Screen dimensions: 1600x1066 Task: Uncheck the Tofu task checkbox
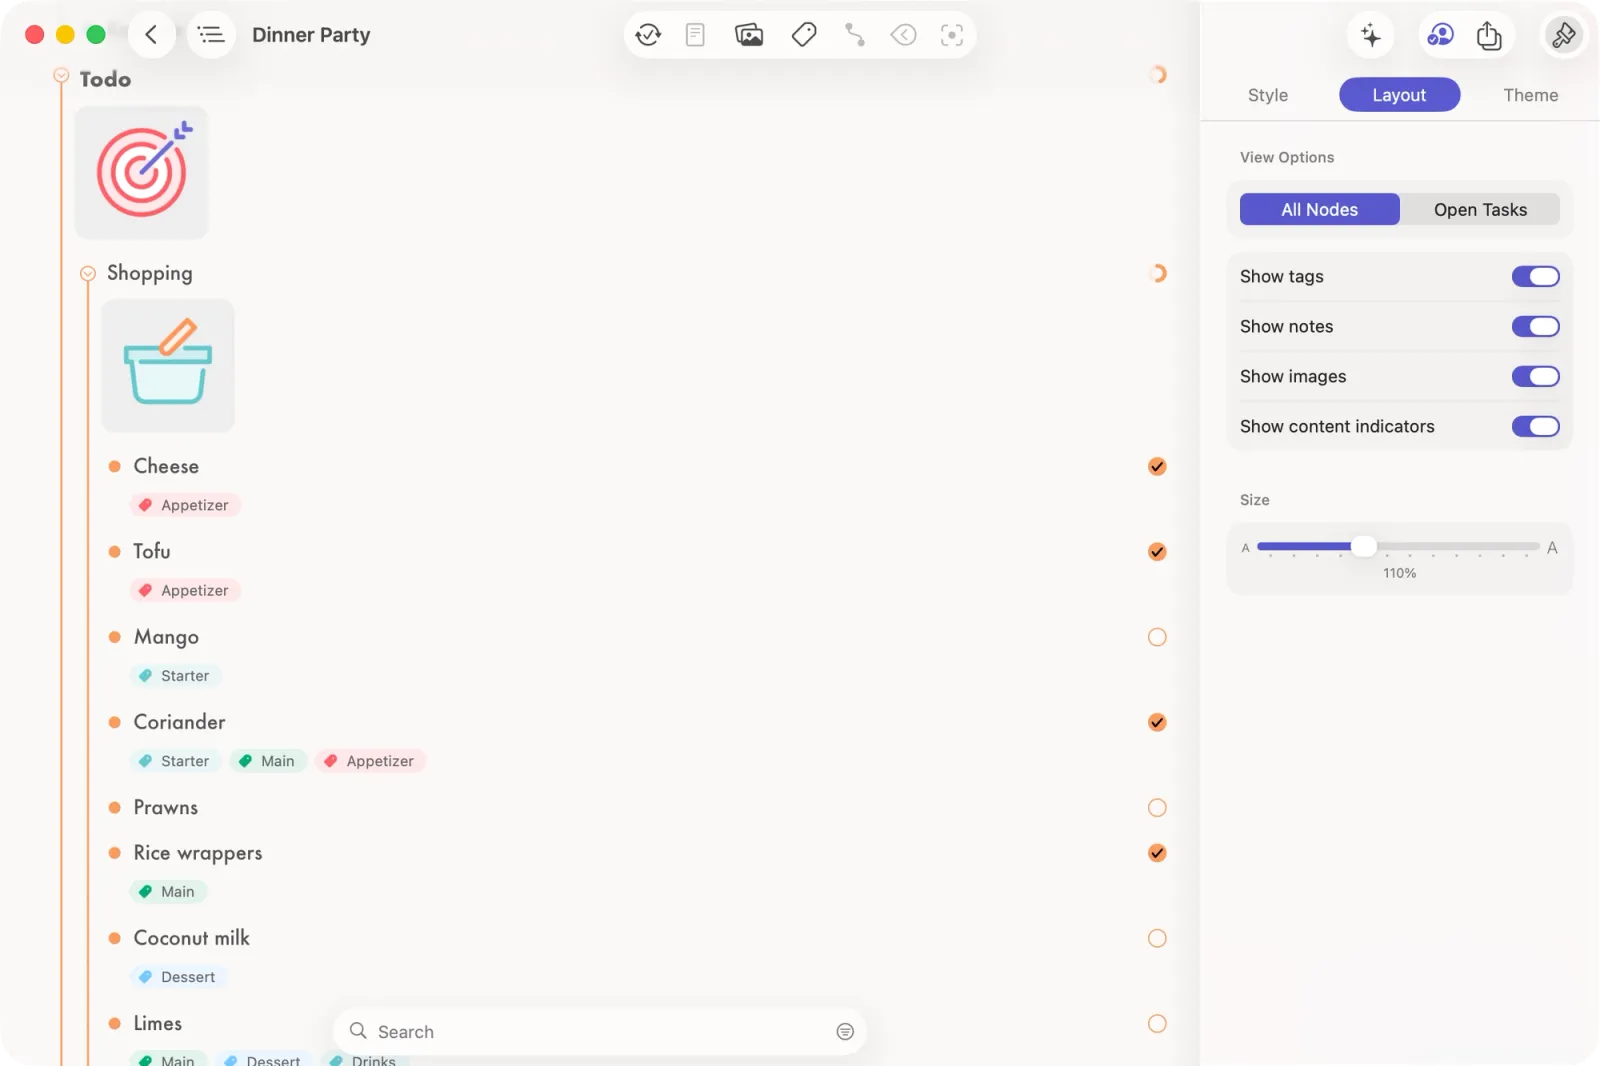click(x=1157, y=552)
